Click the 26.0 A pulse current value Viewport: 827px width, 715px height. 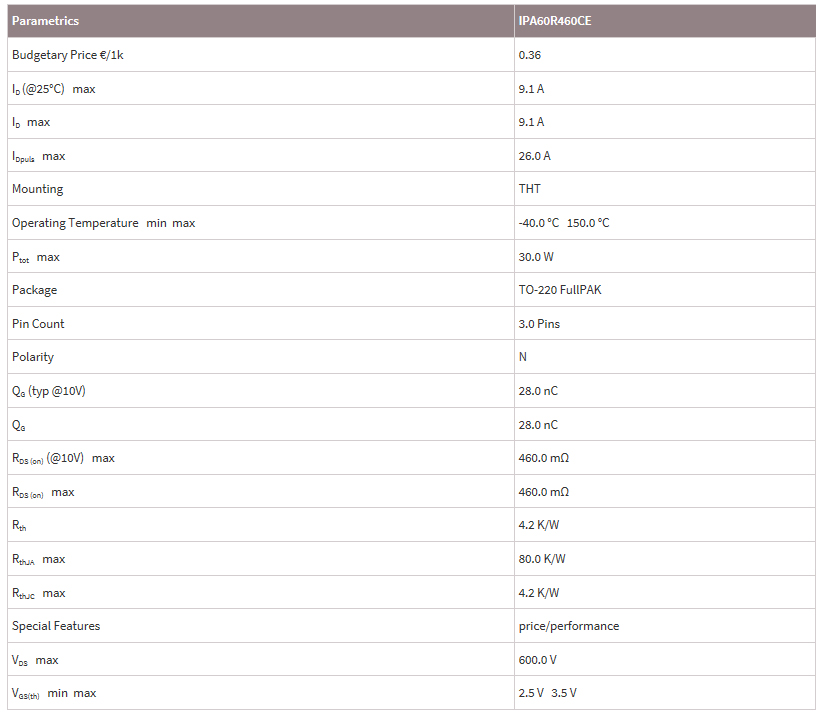coord(534,156)
